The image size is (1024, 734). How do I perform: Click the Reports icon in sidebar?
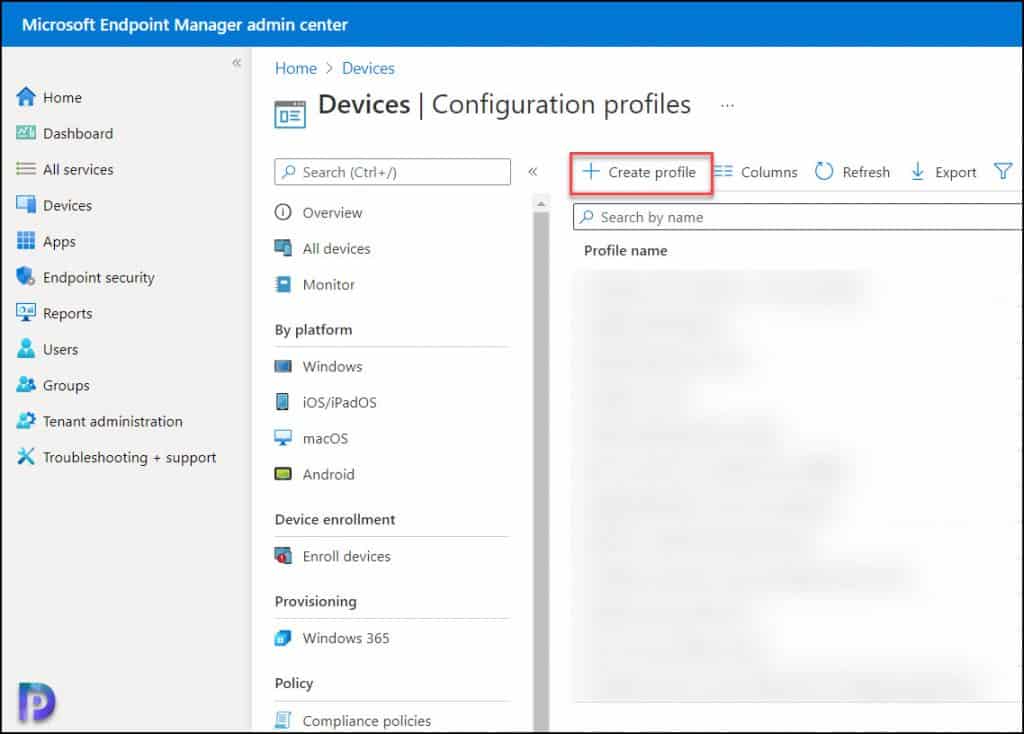pyautogui.click(x=25, y=312)
